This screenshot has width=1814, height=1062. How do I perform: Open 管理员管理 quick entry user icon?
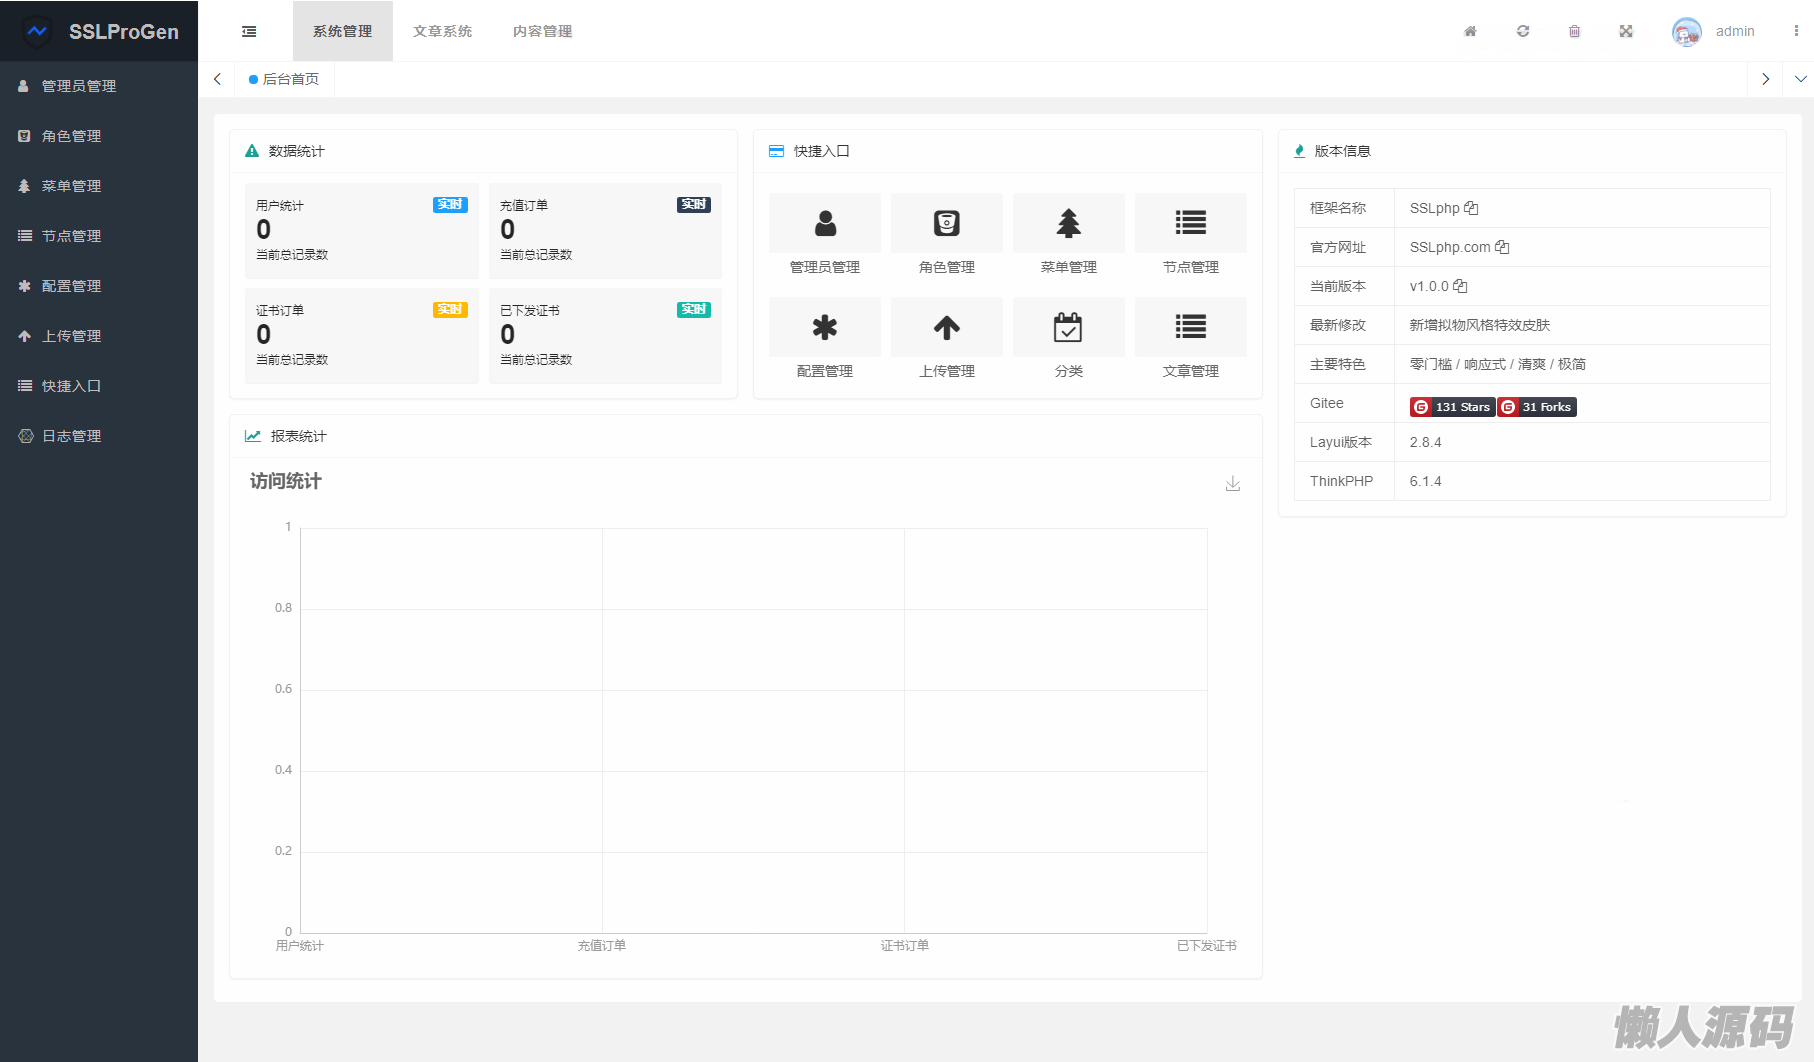825,223
